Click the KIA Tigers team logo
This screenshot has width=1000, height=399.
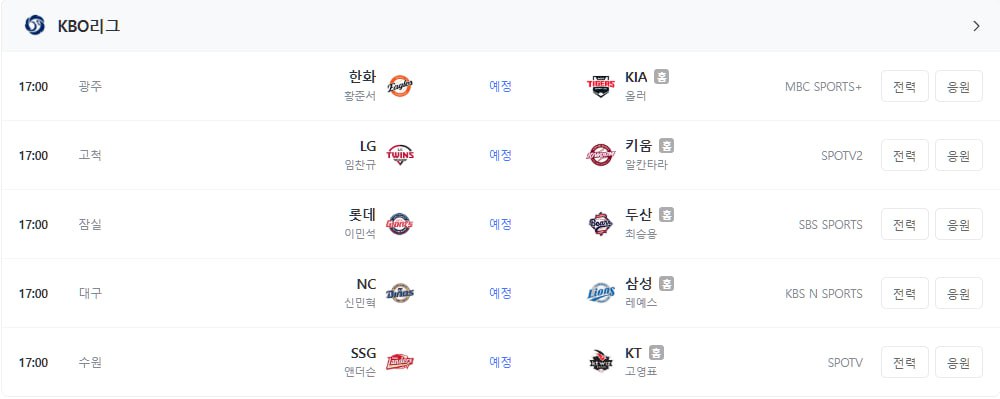point(600,85)
